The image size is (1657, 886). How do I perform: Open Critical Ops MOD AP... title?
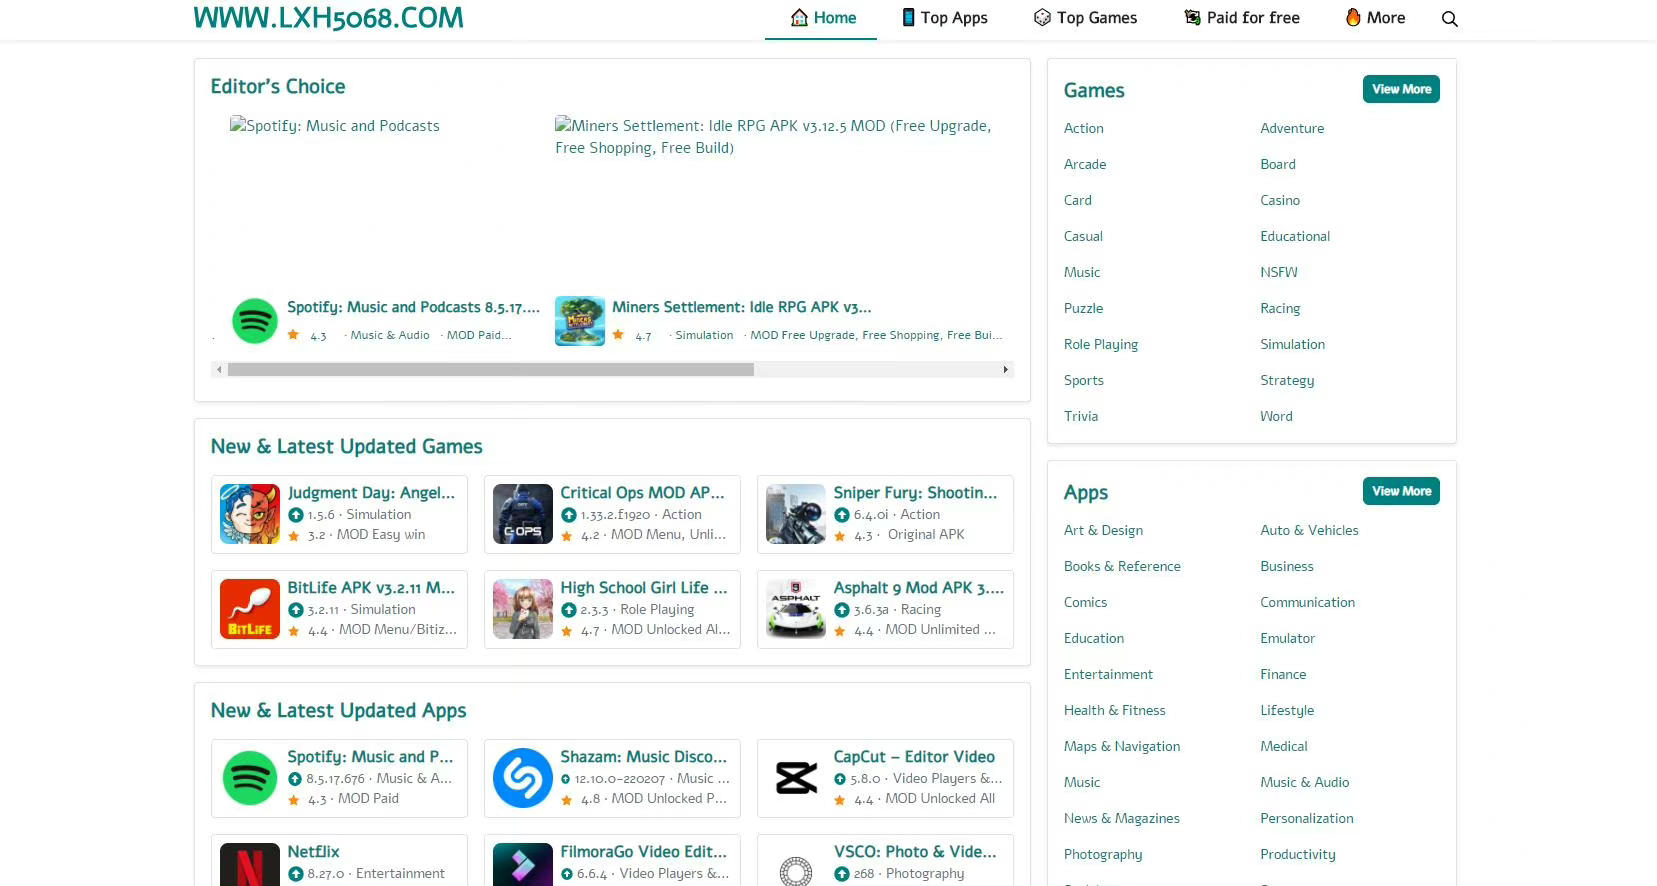642,493
